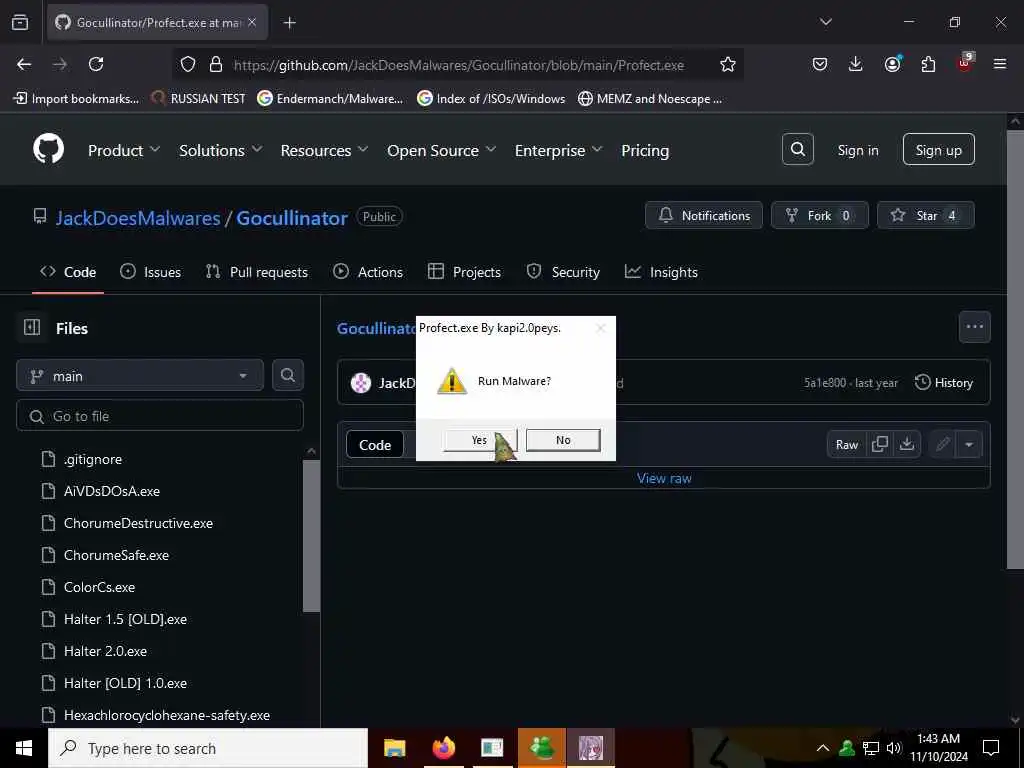This screenshot has width=1024, height=768.
Task: Click the Windows Start button
Action: point(24,748)
